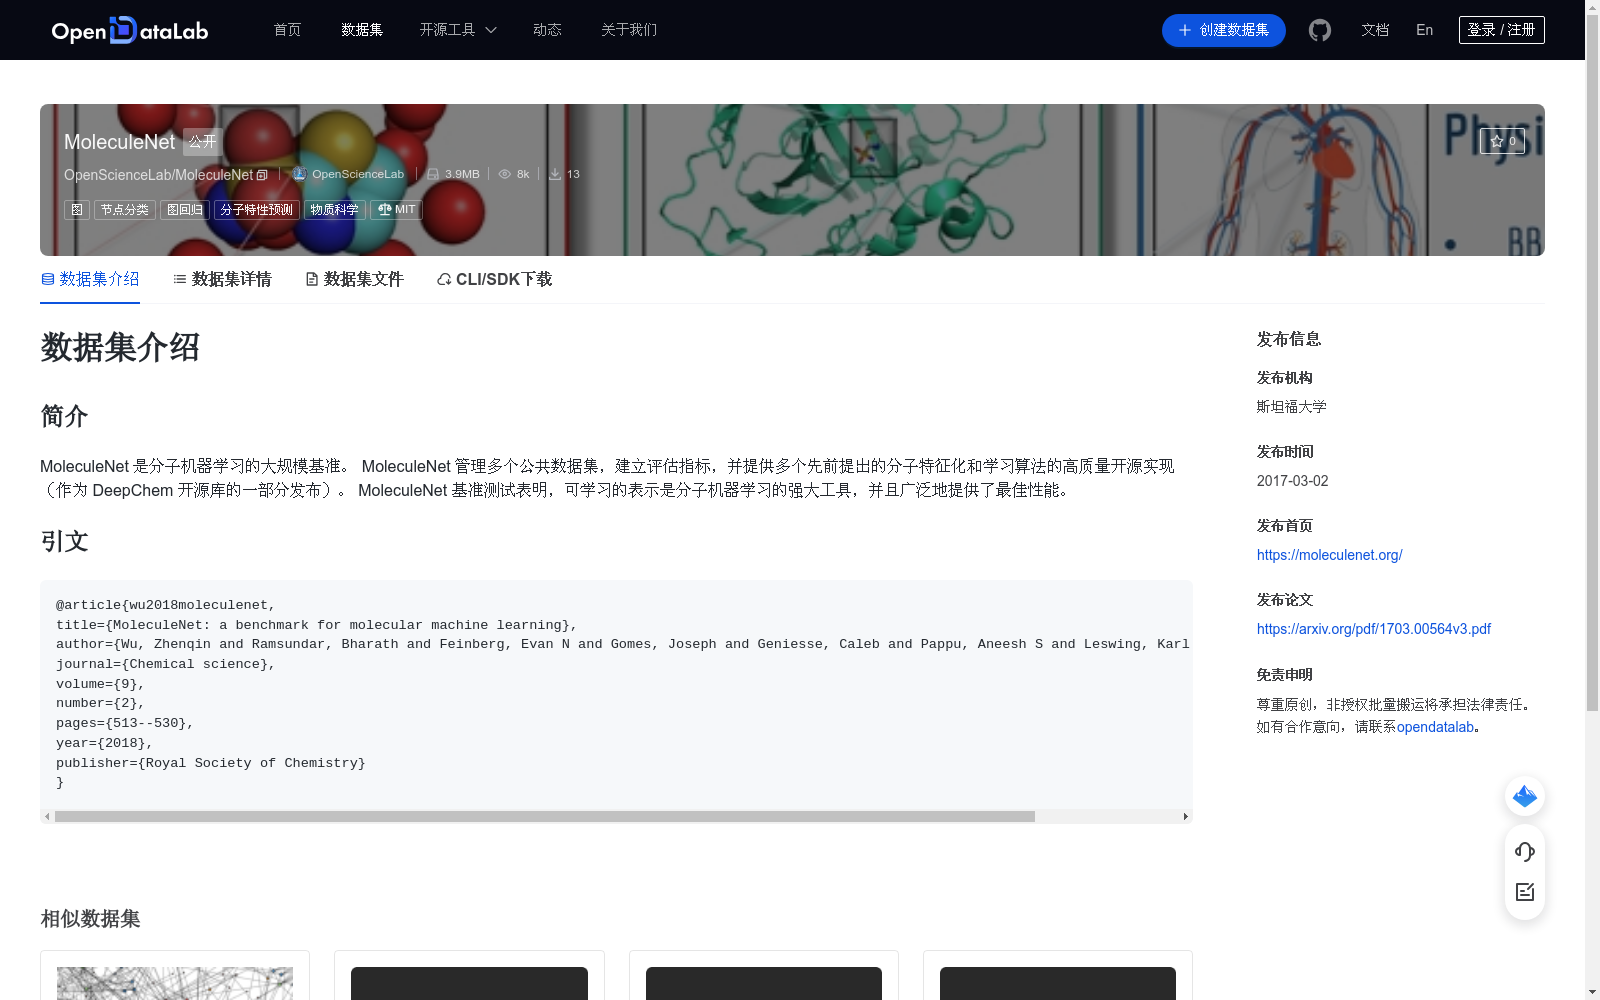
Task: Open the CLI/SDK下载 tab
Action: [494, 279]
